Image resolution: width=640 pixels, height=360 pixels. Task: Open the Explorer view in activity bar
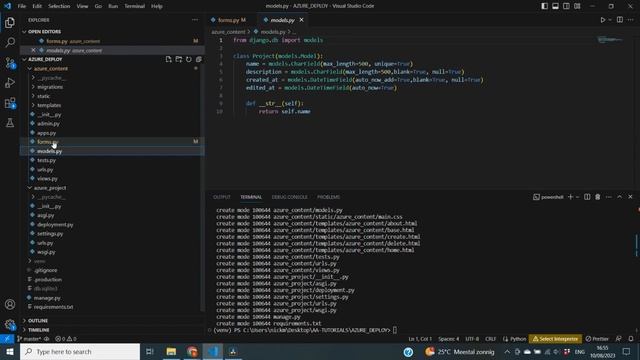click(10, 22)
